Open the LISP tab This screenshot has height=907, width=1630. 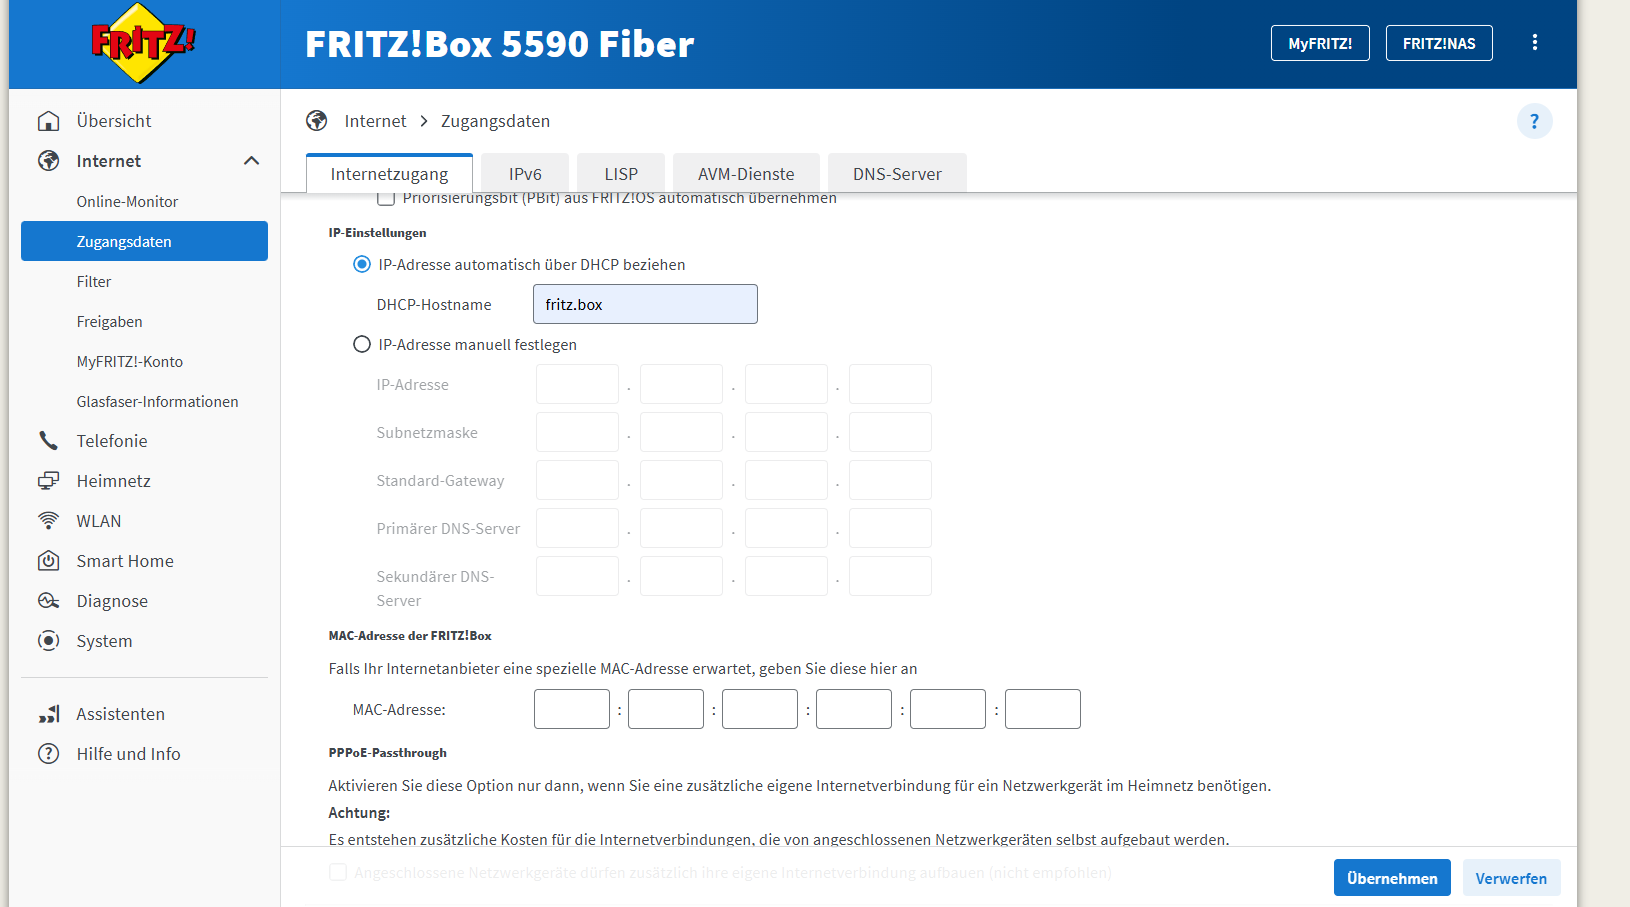coord(621,173)
